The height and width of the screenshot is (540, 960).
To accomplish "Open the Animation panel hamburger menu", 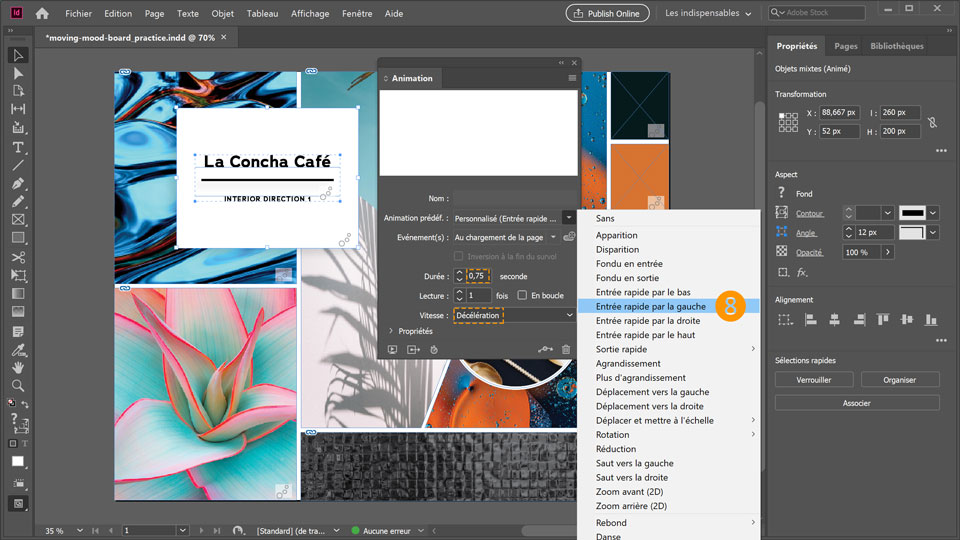I will pyautogui.click(x=572, y=78).
